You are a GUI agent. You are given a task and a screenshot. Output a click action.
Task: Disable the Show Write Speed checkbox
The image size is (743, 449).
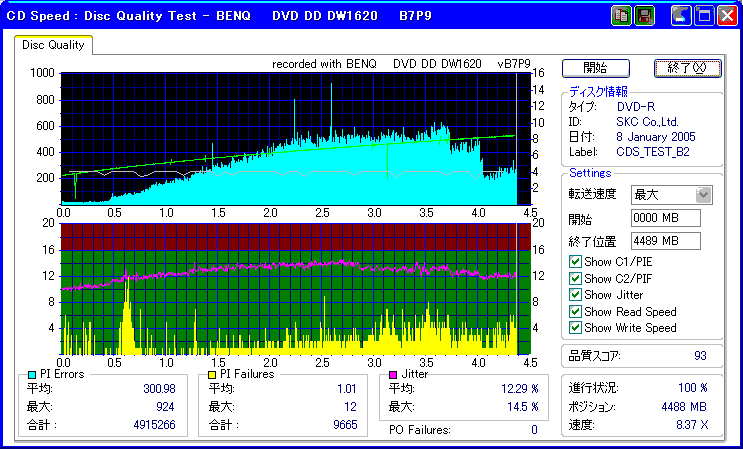575,327
